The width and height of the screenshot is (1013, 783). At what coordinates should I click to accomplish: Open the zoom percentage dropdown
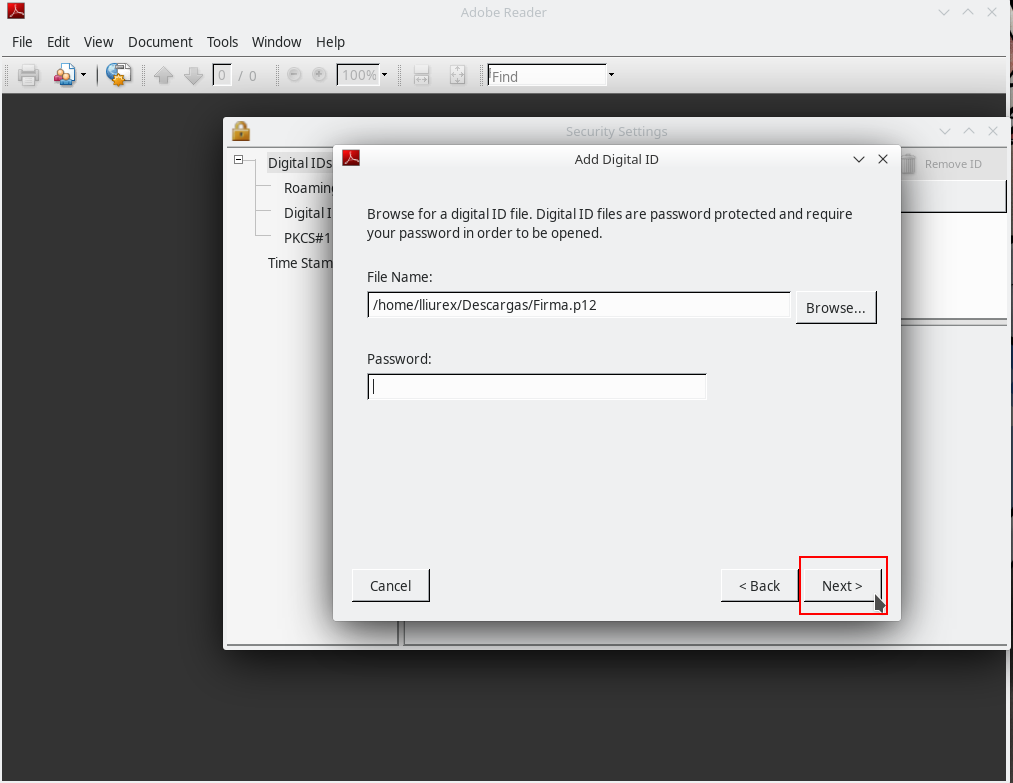(x=384, y=75)
